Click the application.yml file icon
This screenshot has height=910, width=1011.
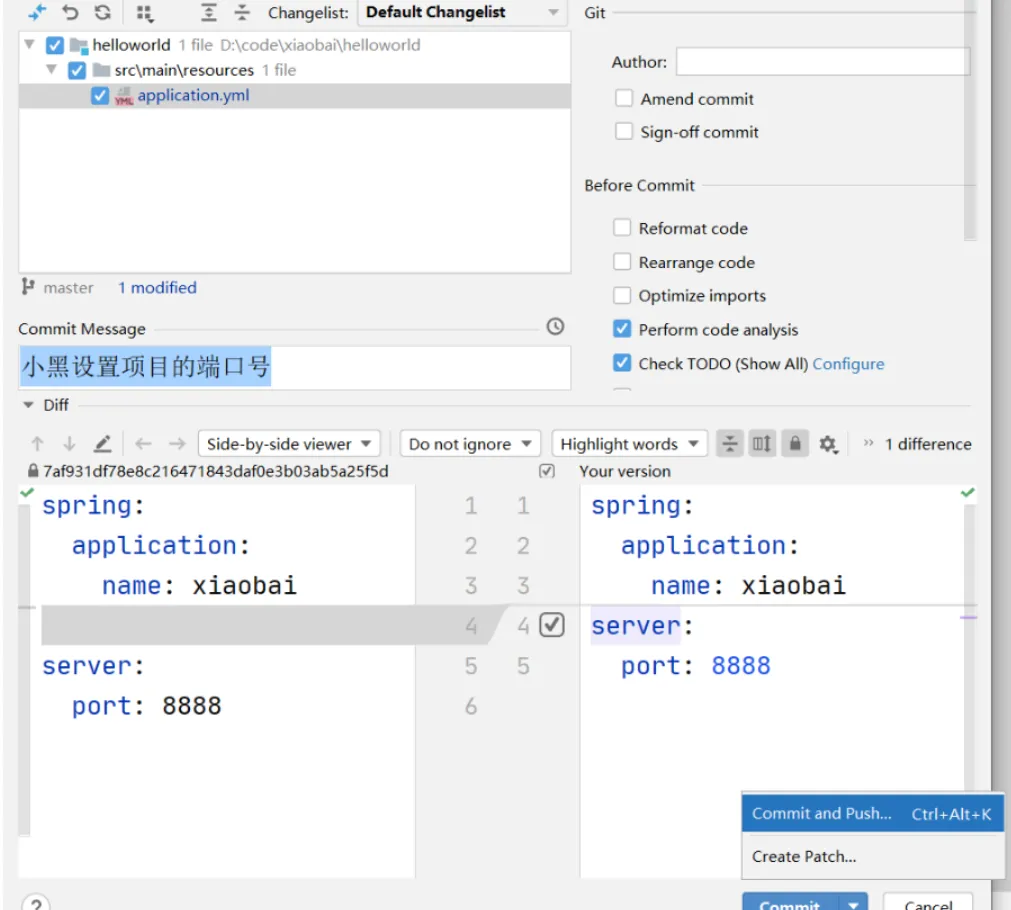point(124,96)
